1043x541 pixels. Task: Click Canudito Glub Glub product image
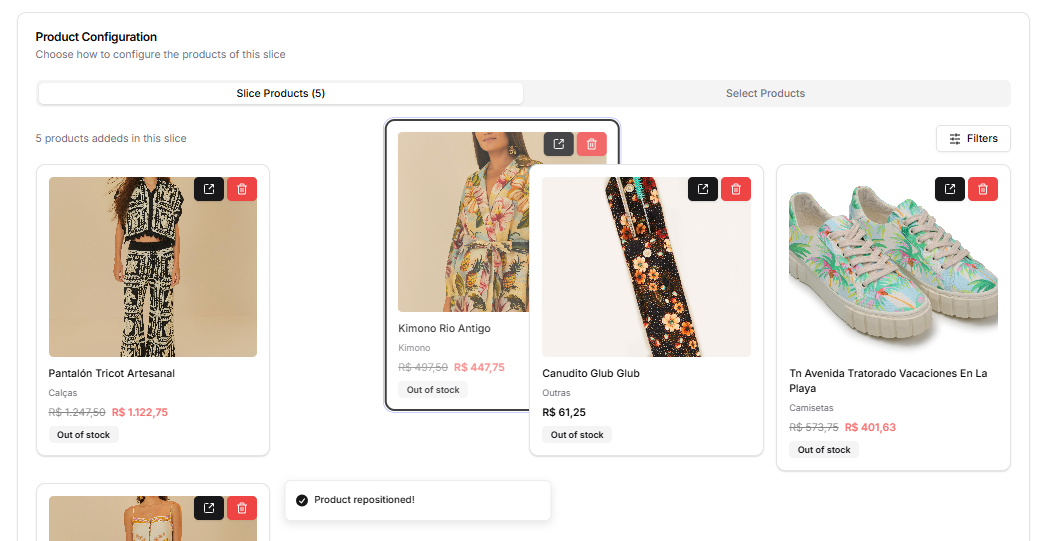[646, 267]
